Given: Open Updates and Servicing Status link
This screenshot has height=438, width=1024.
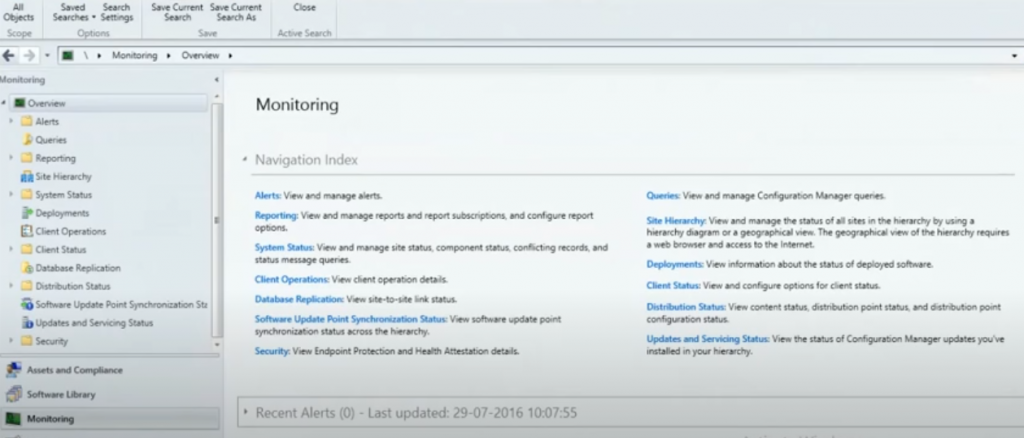Looking at the screenshot, I should point(709,339).
